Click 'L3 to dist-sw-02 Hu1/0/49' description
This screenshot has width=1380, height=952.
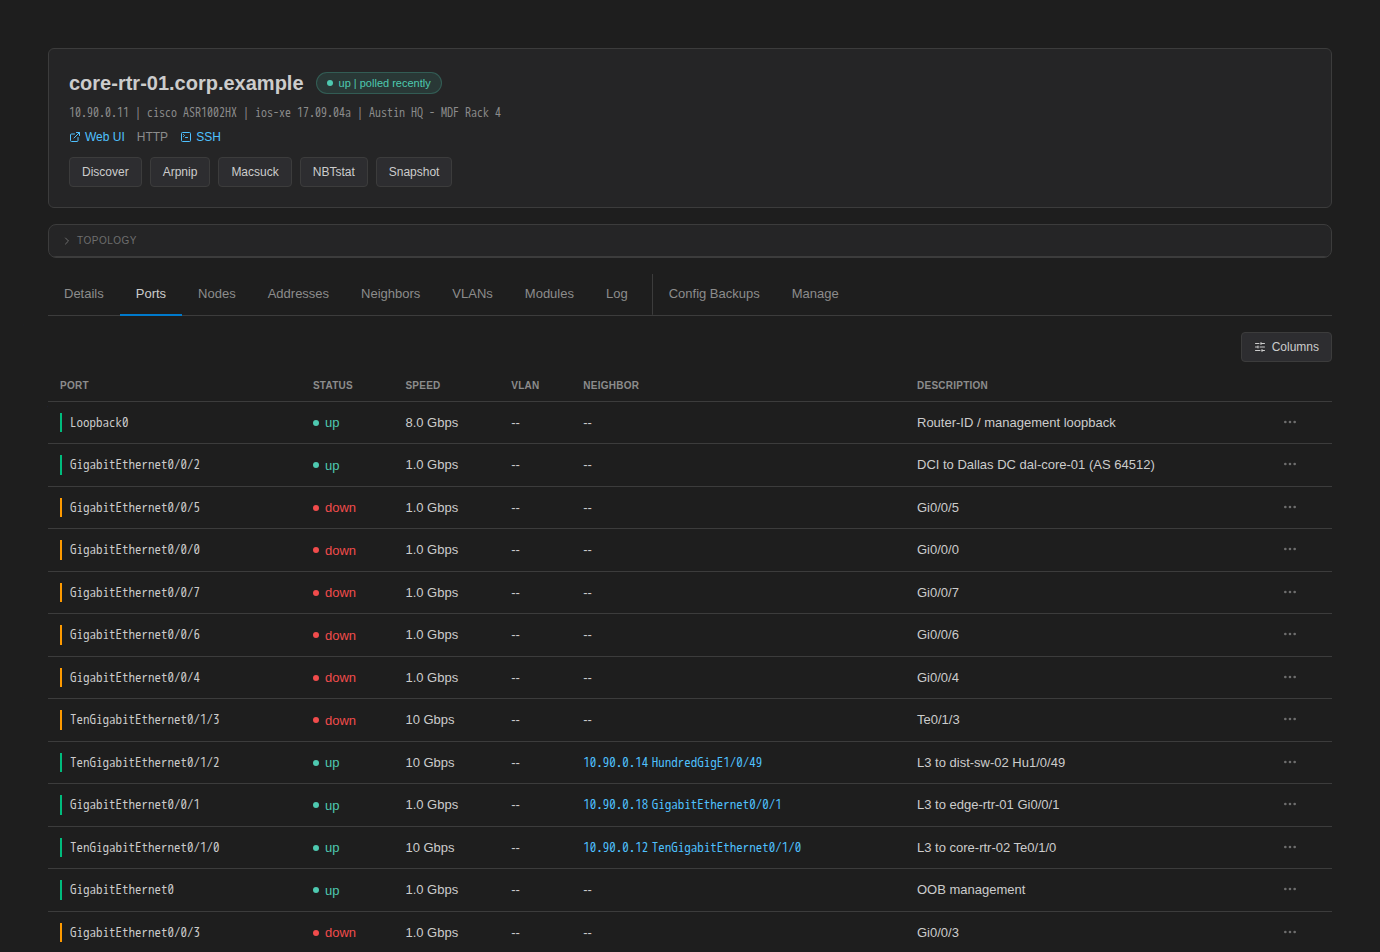tap(991, 762)
